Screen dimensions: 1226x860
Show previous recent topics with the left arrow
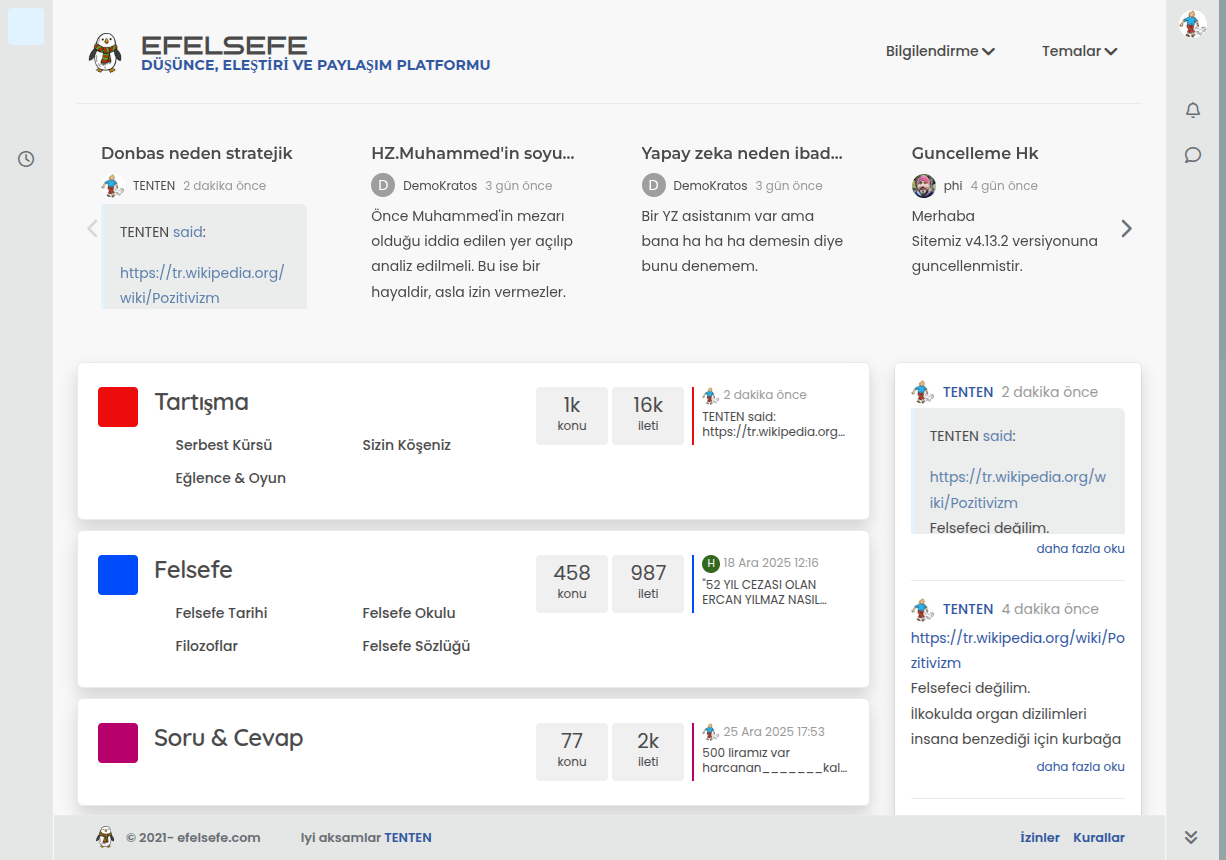pyautogui.click(x=92, y=228)
